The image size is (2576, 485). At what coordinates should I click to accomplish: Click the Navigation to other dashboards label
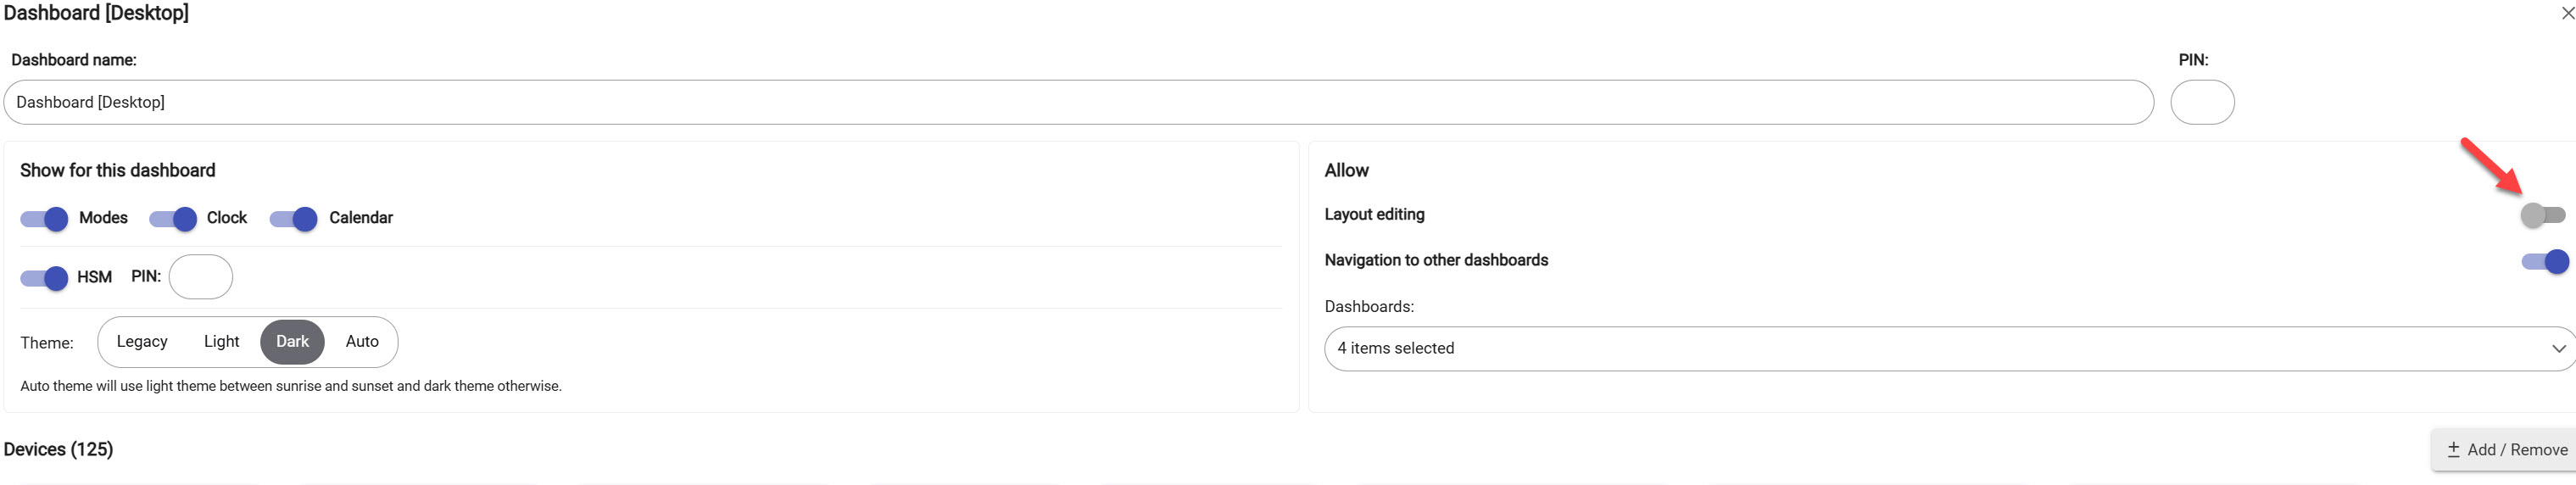point(1436,260)
